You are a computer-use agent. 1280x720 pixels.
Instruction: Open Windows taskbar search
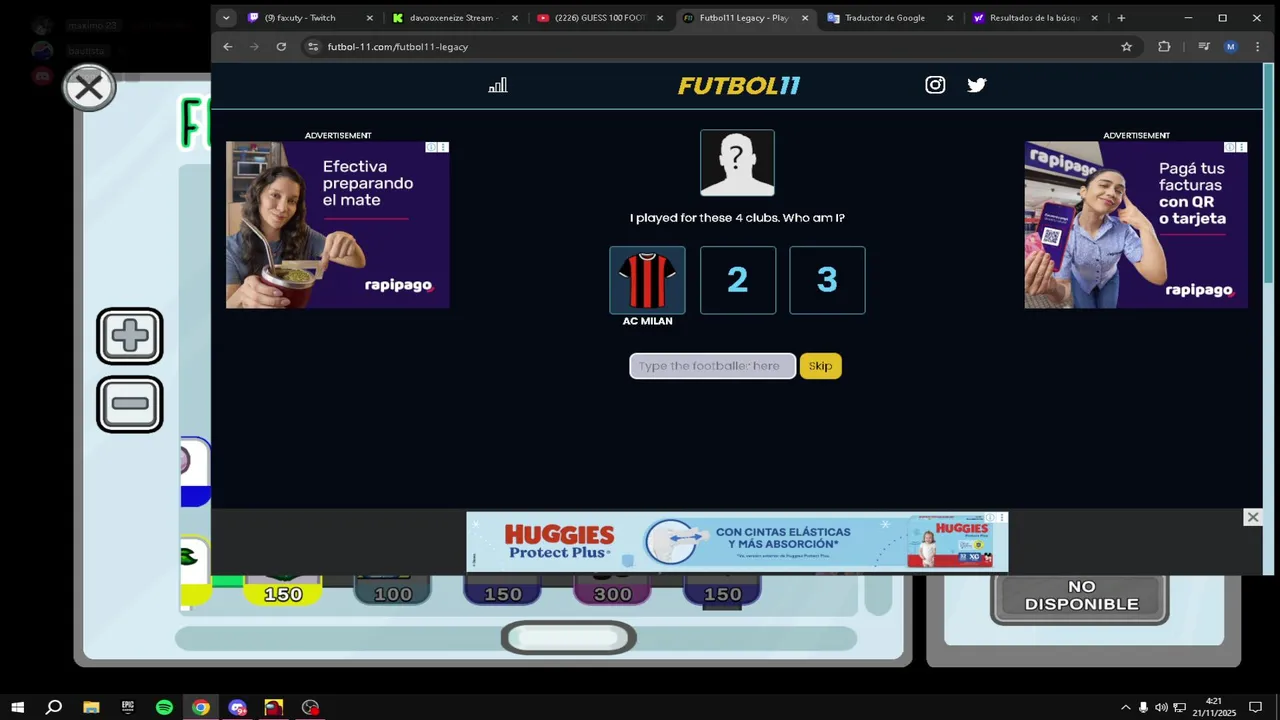[54, 707]
